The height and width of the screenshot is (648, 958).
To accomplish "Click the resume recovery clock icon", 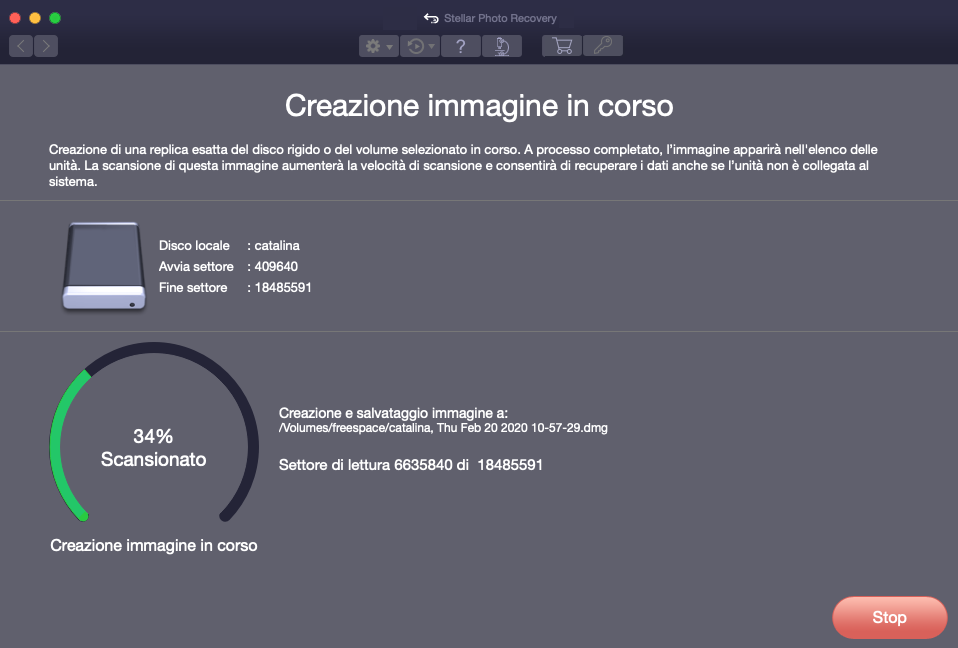I will (x=414, y=46).
